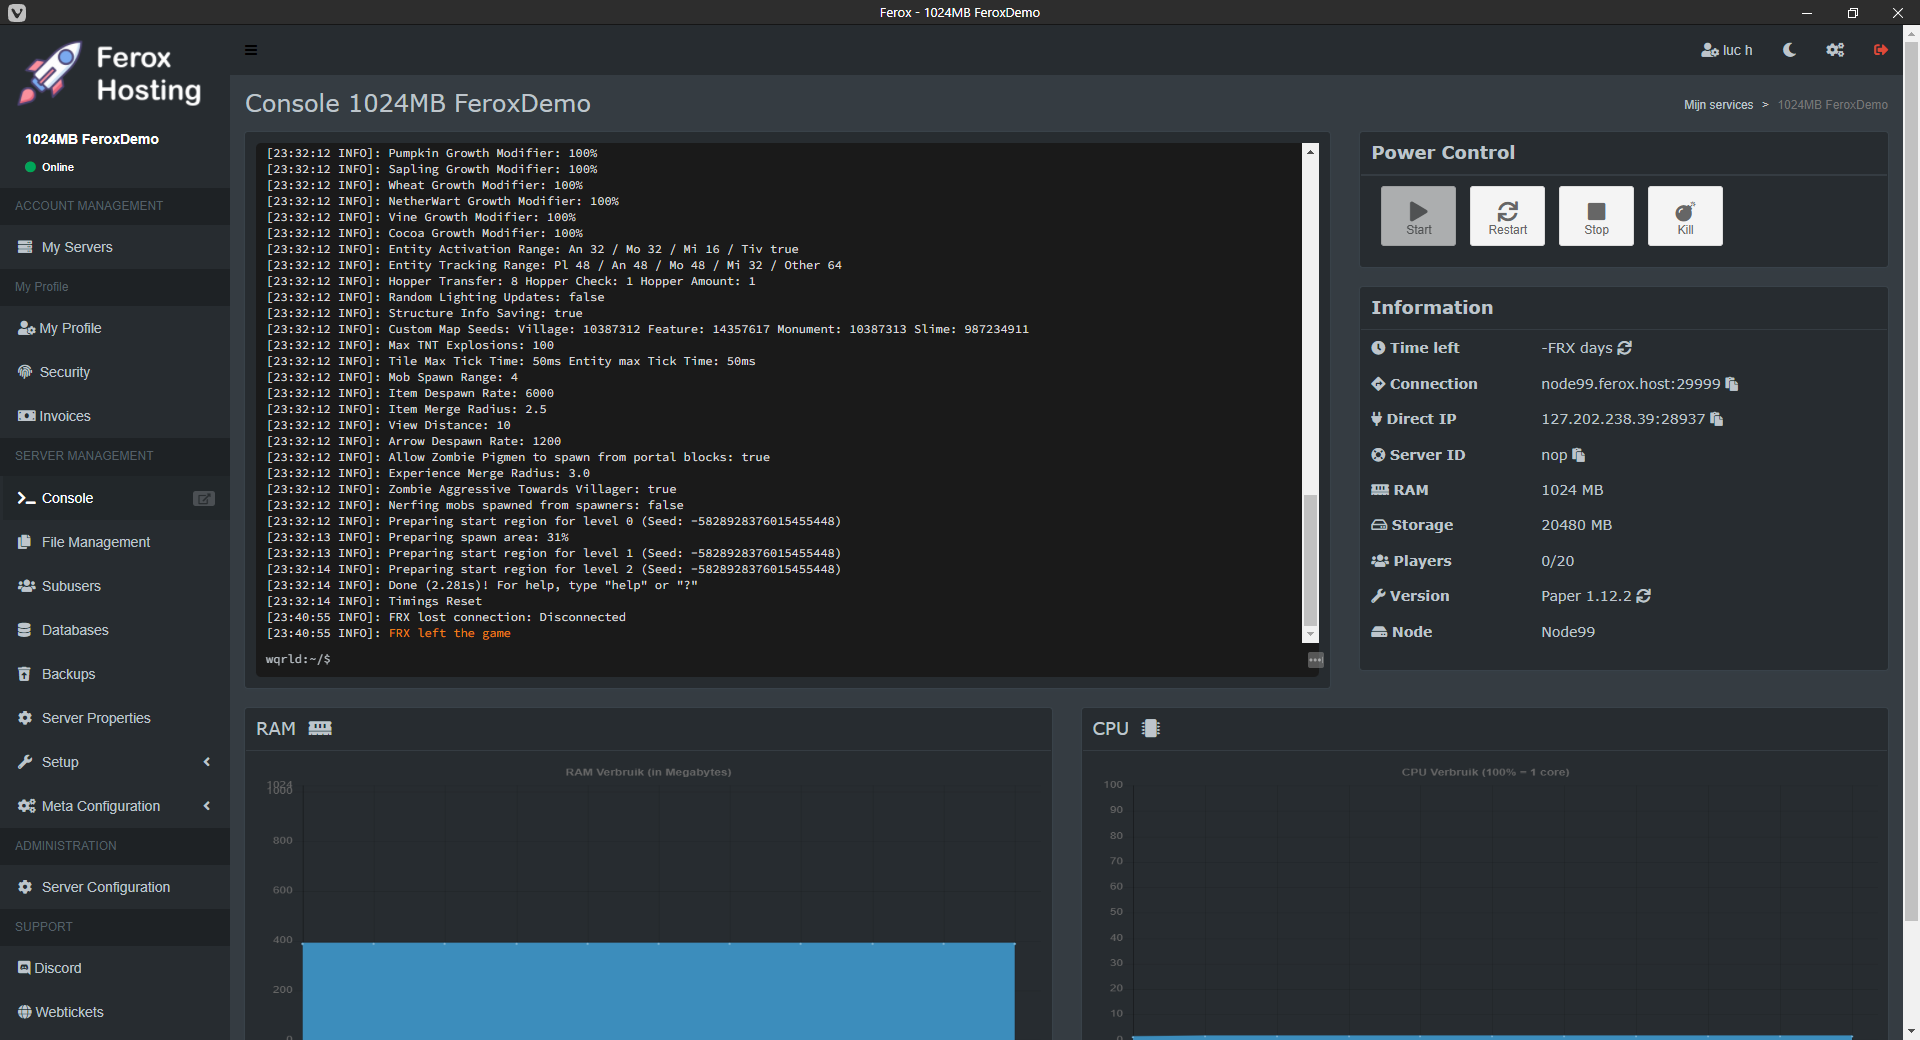The width and height of the screenshot is (1920, 1040).
Task: Open the Security page
Action: 115,372
